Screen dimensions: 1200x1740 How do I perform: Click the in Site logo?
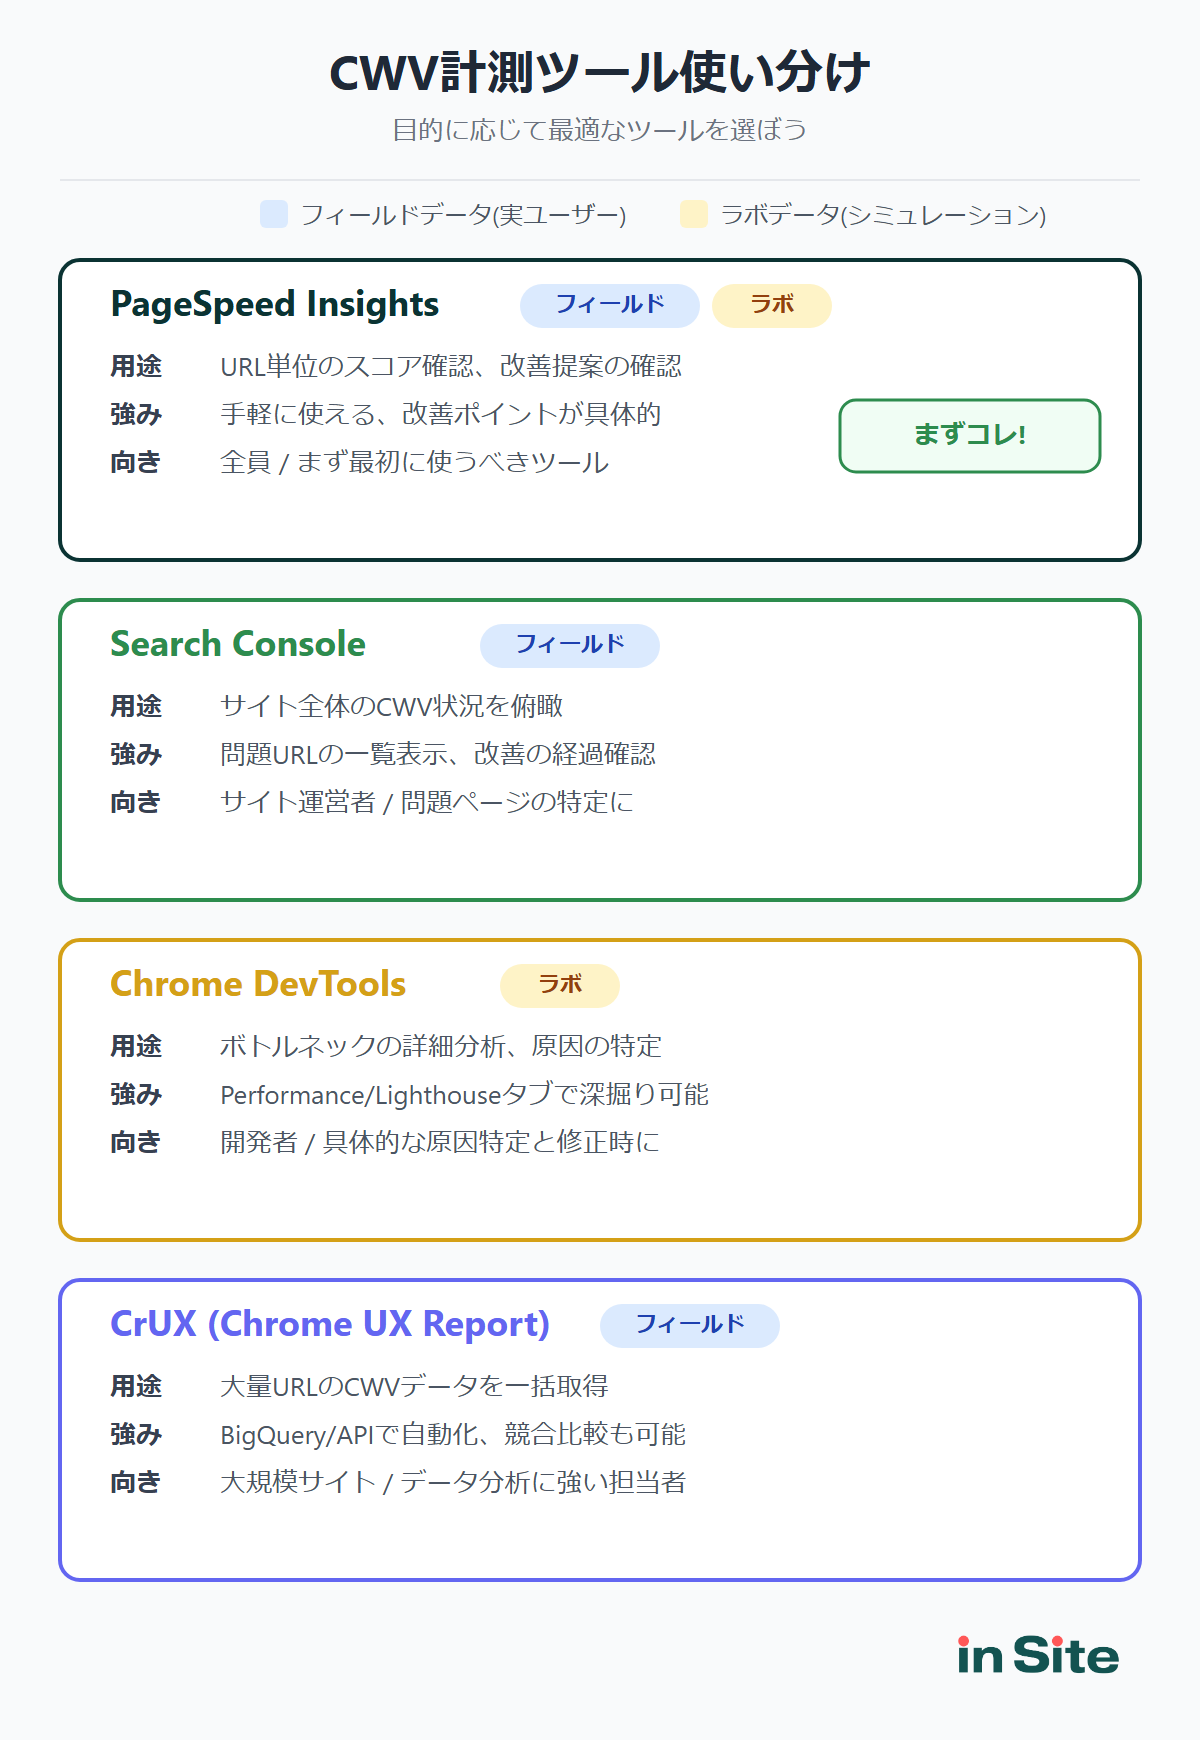pyautogui.click(x=1038, y=1656)
